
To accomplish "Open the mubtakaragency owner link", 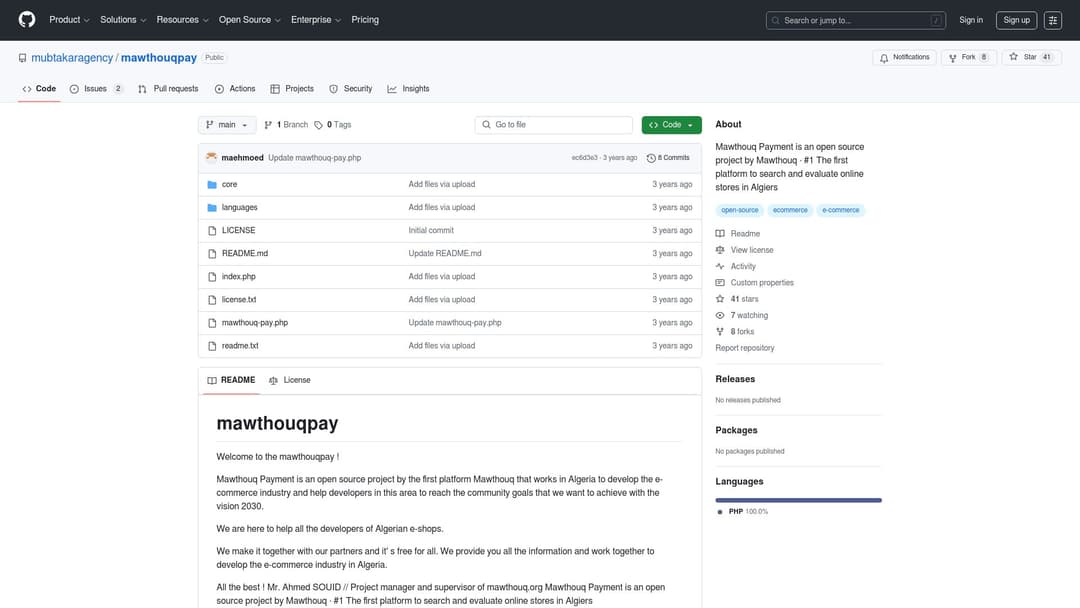I will (72, 58).
